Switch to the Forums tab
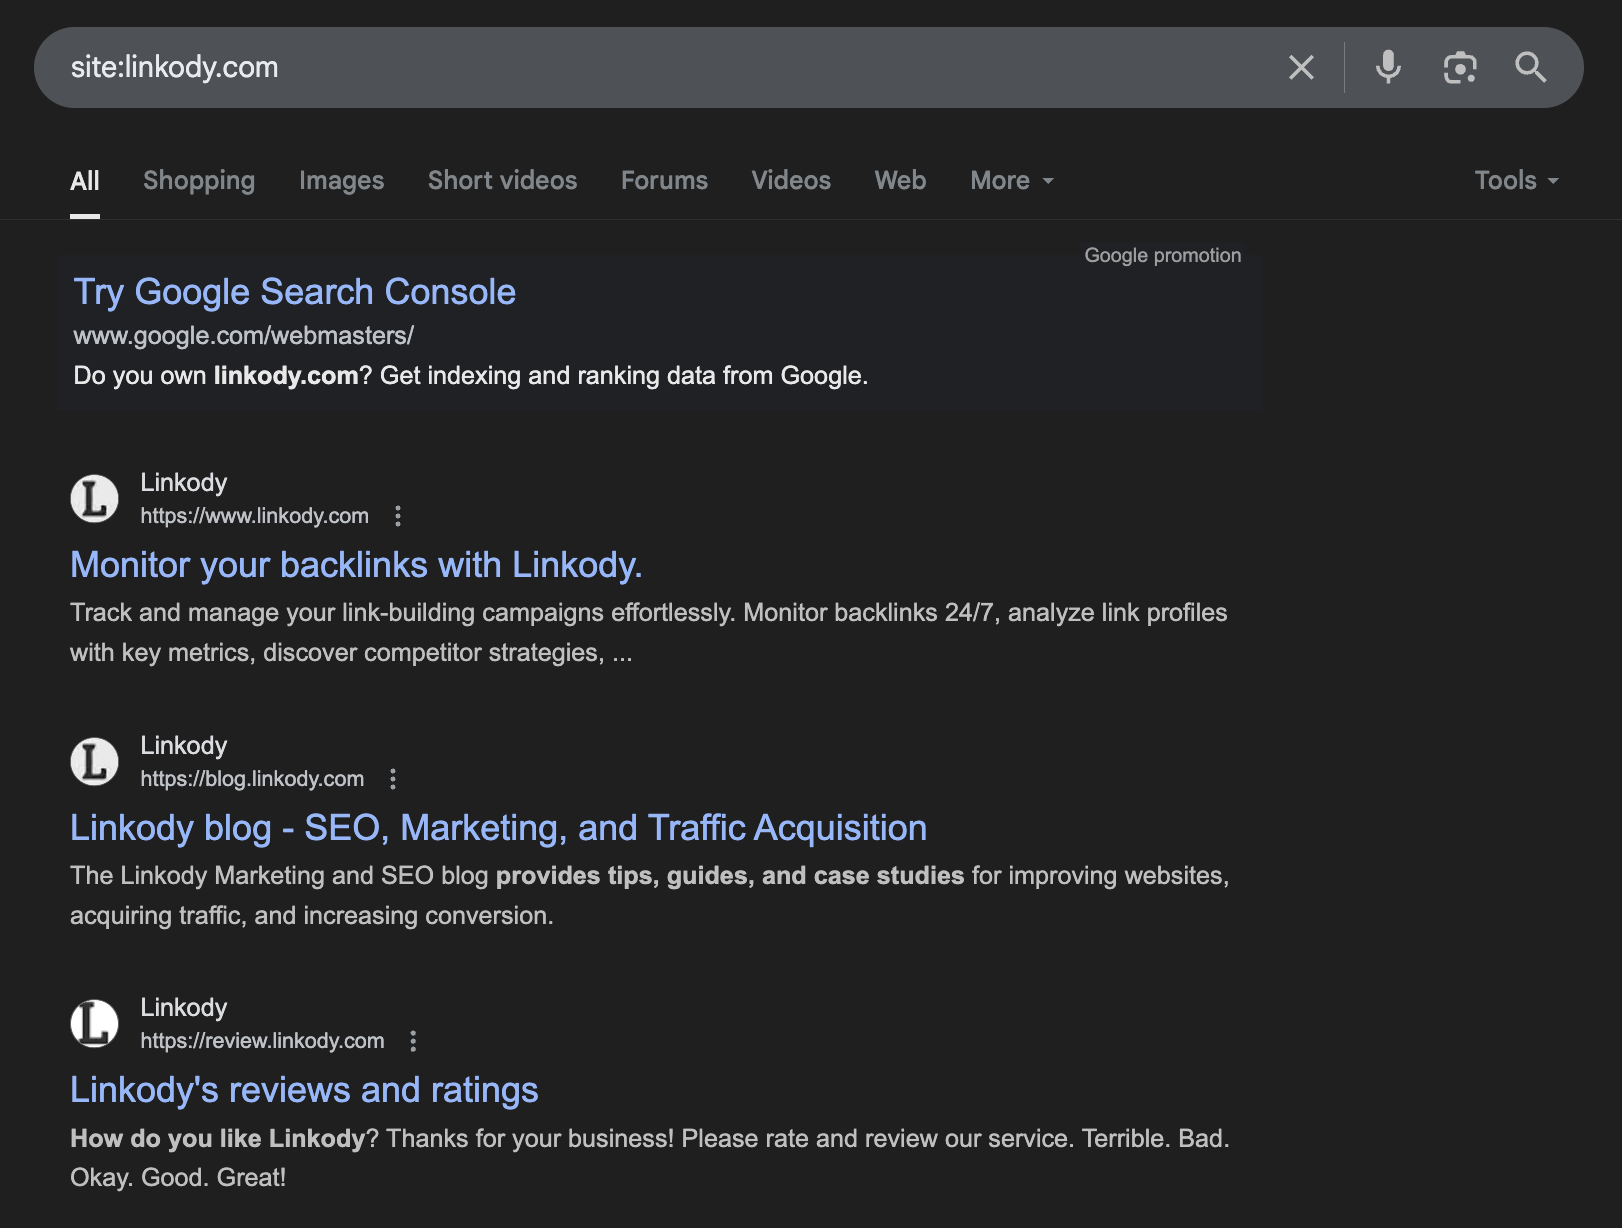This screenshot has height=1228, width=1622. (x=665, y=181)
